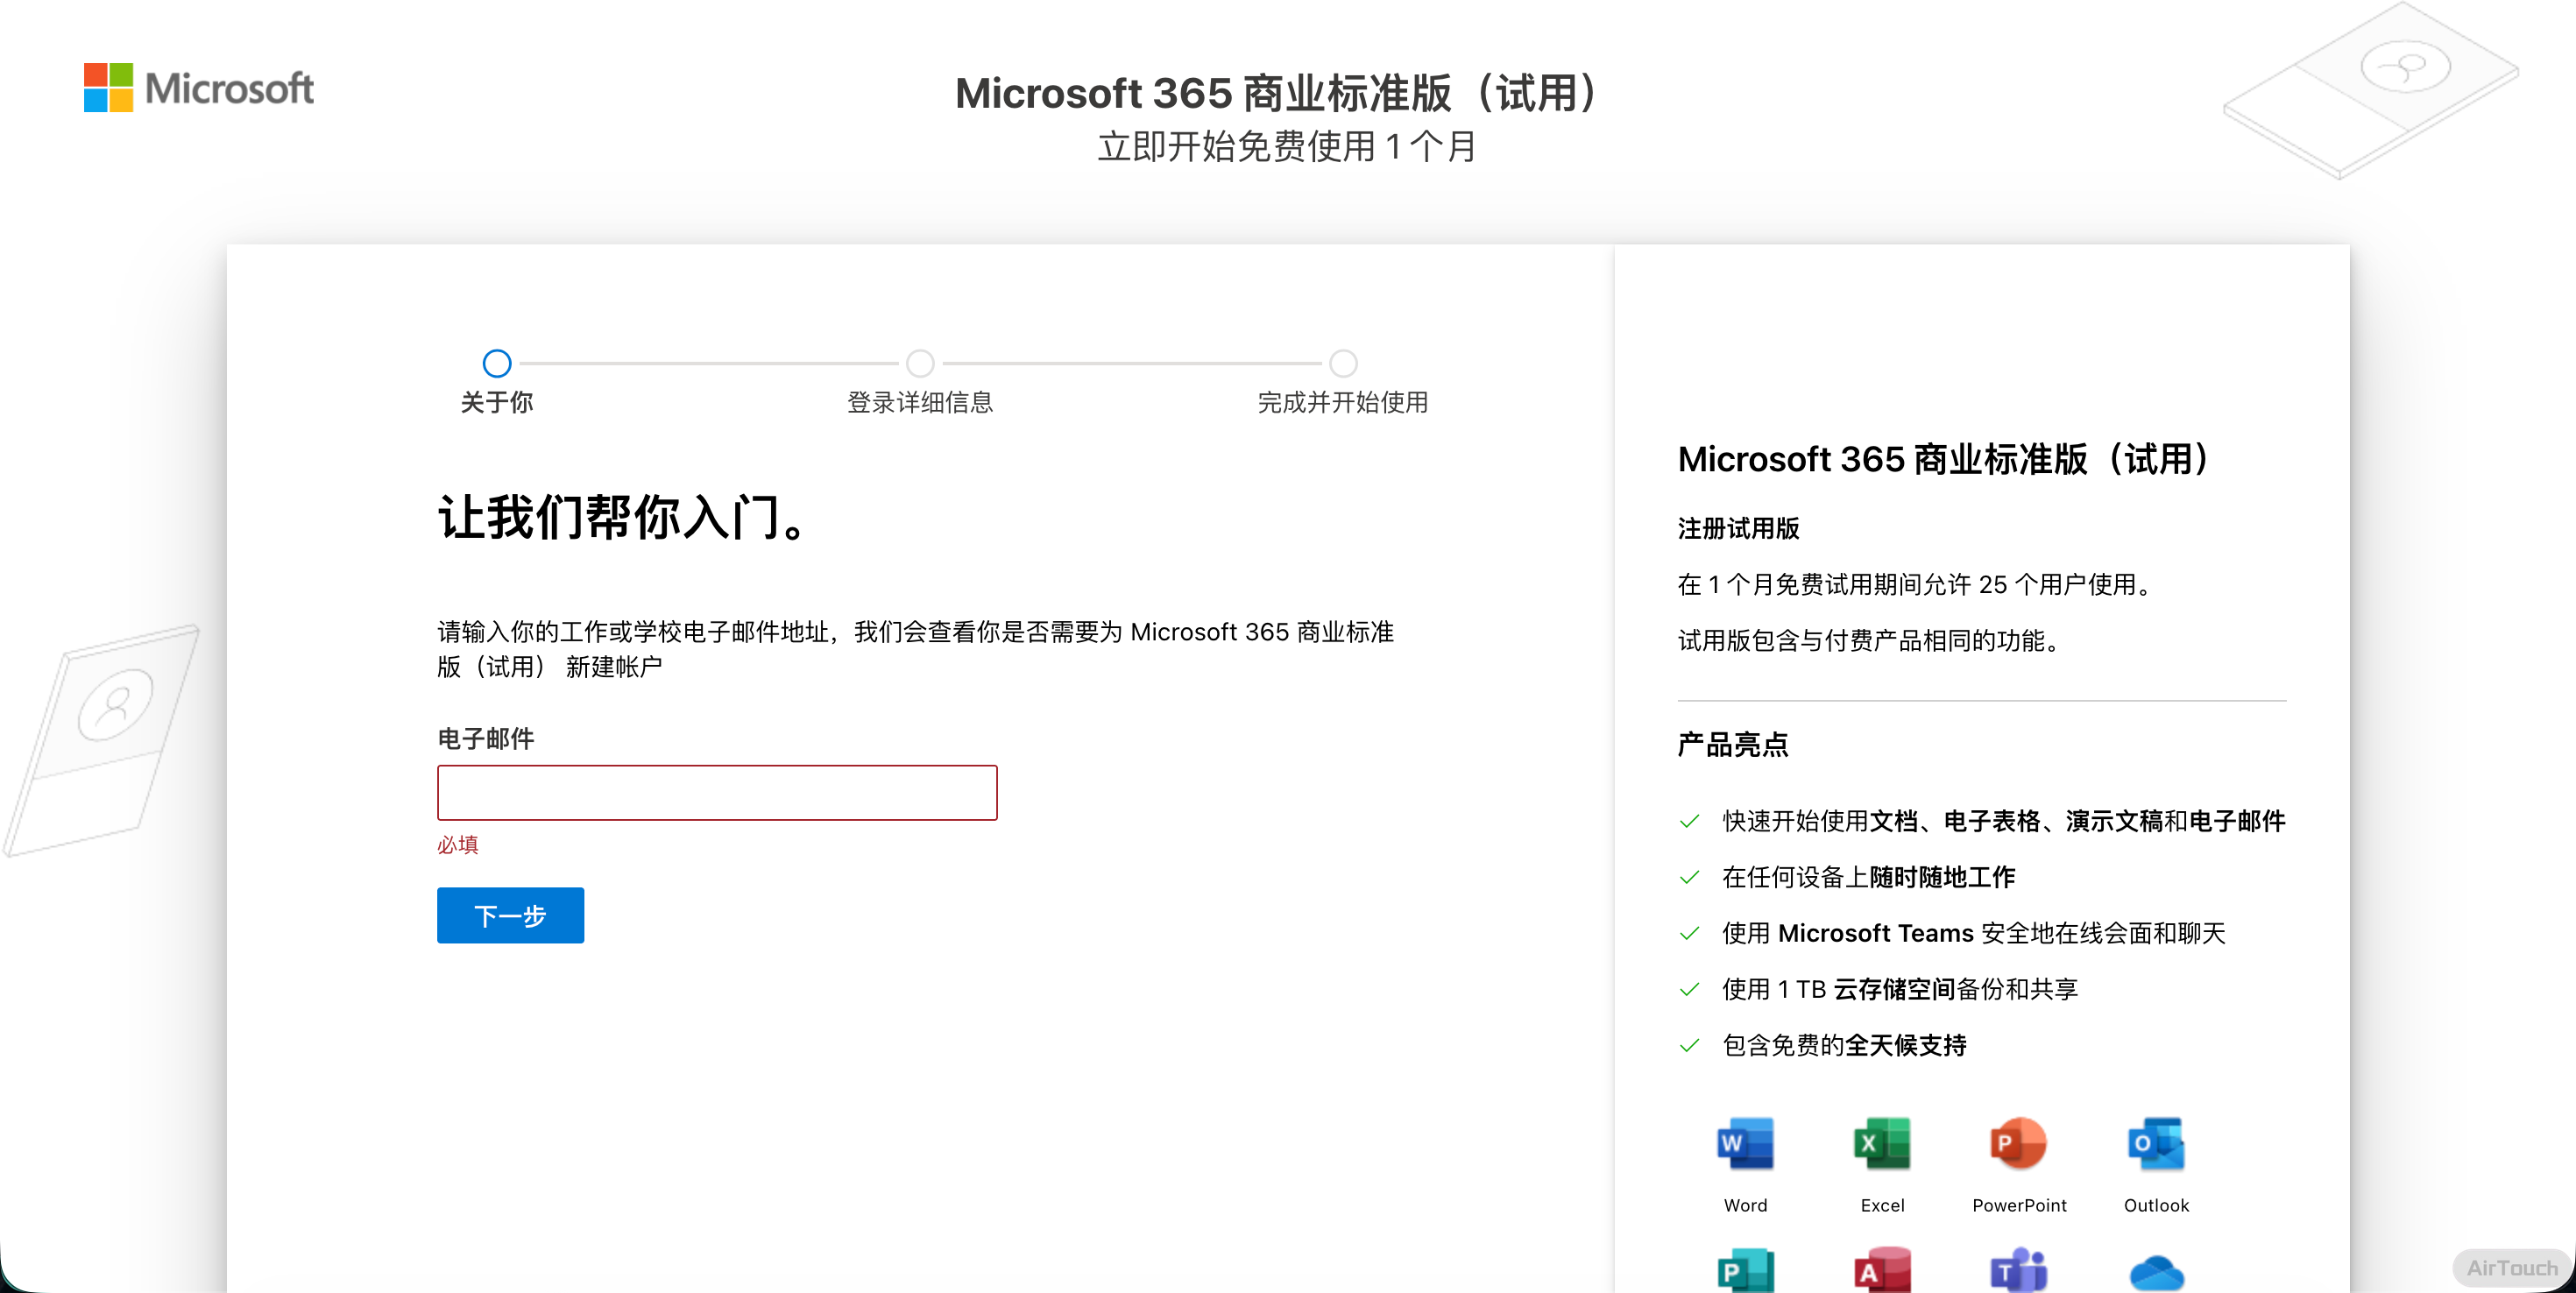
Task: Click the Teams app icon
Action: tap(2018, 1271)
